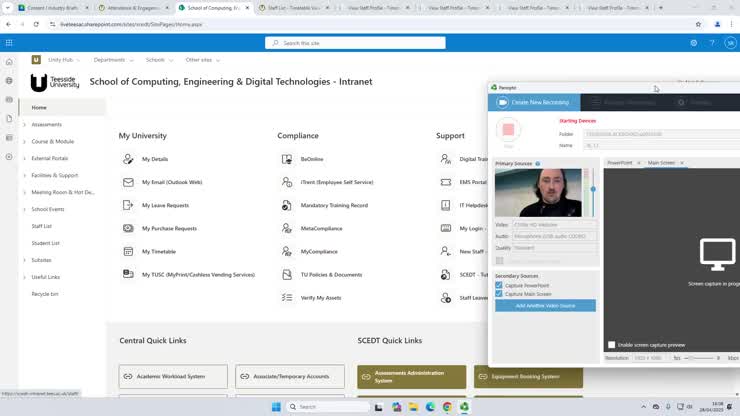
Task: Adjust the Panopto fps slider
Action: pyautogui.click(x=699, y=358)
